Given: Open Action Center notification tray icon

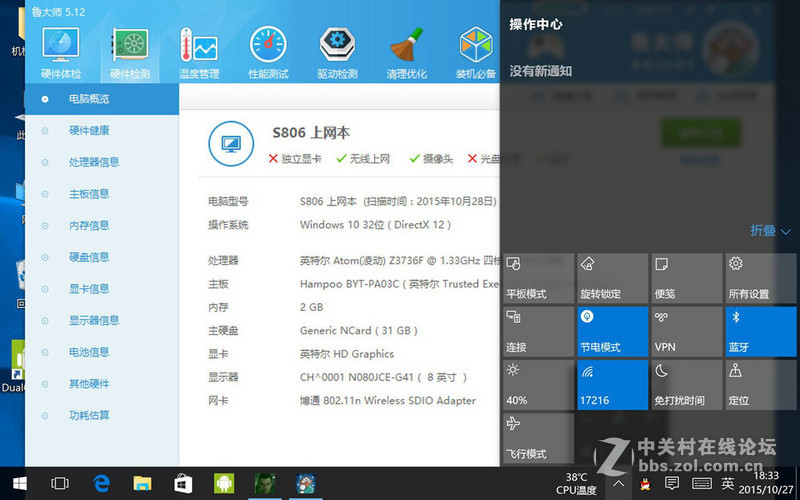Looking at the screenshot, I should click(x=672, y=483).
